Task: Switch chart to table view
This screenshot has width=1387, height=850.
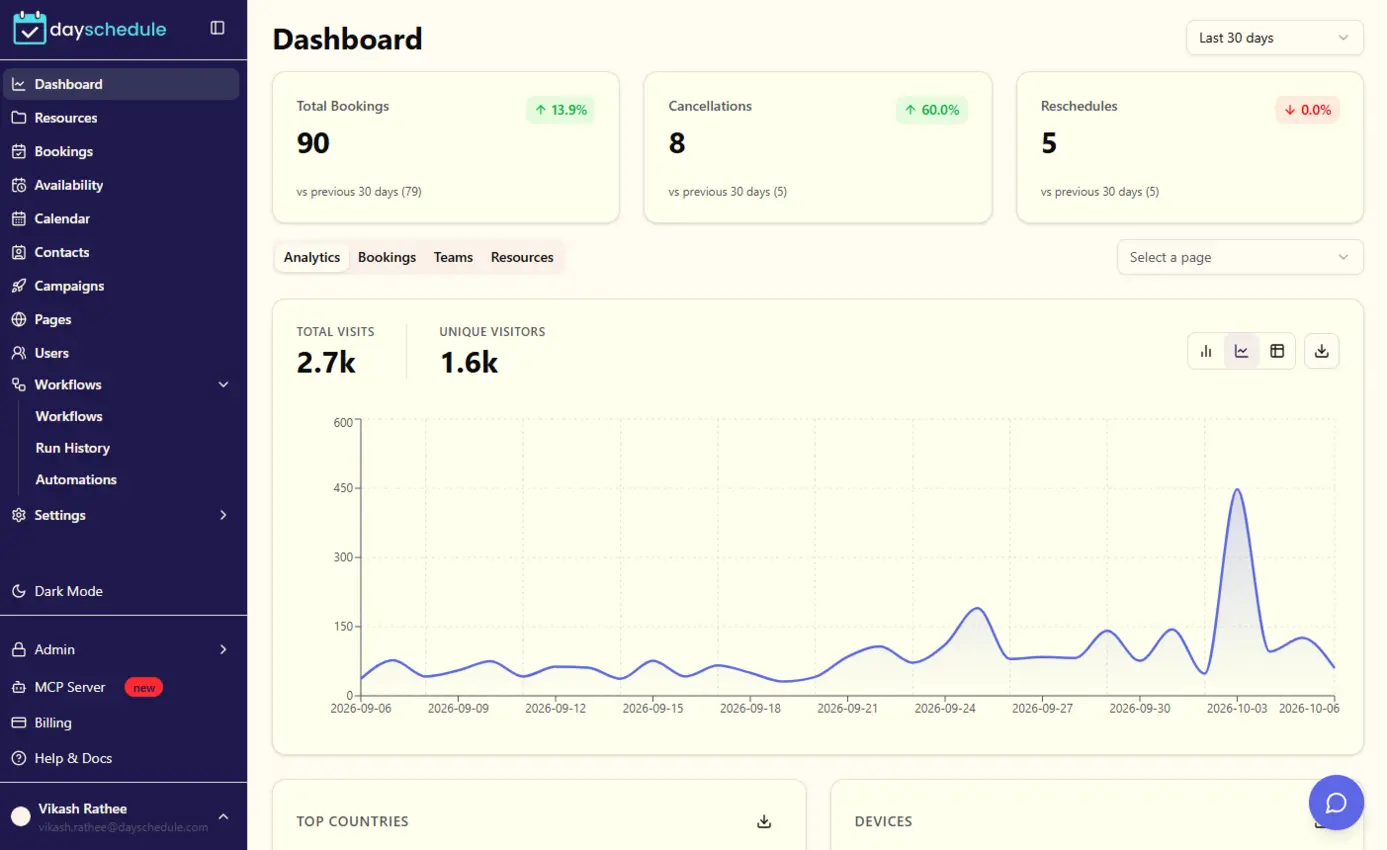Action: [1277, 351]
